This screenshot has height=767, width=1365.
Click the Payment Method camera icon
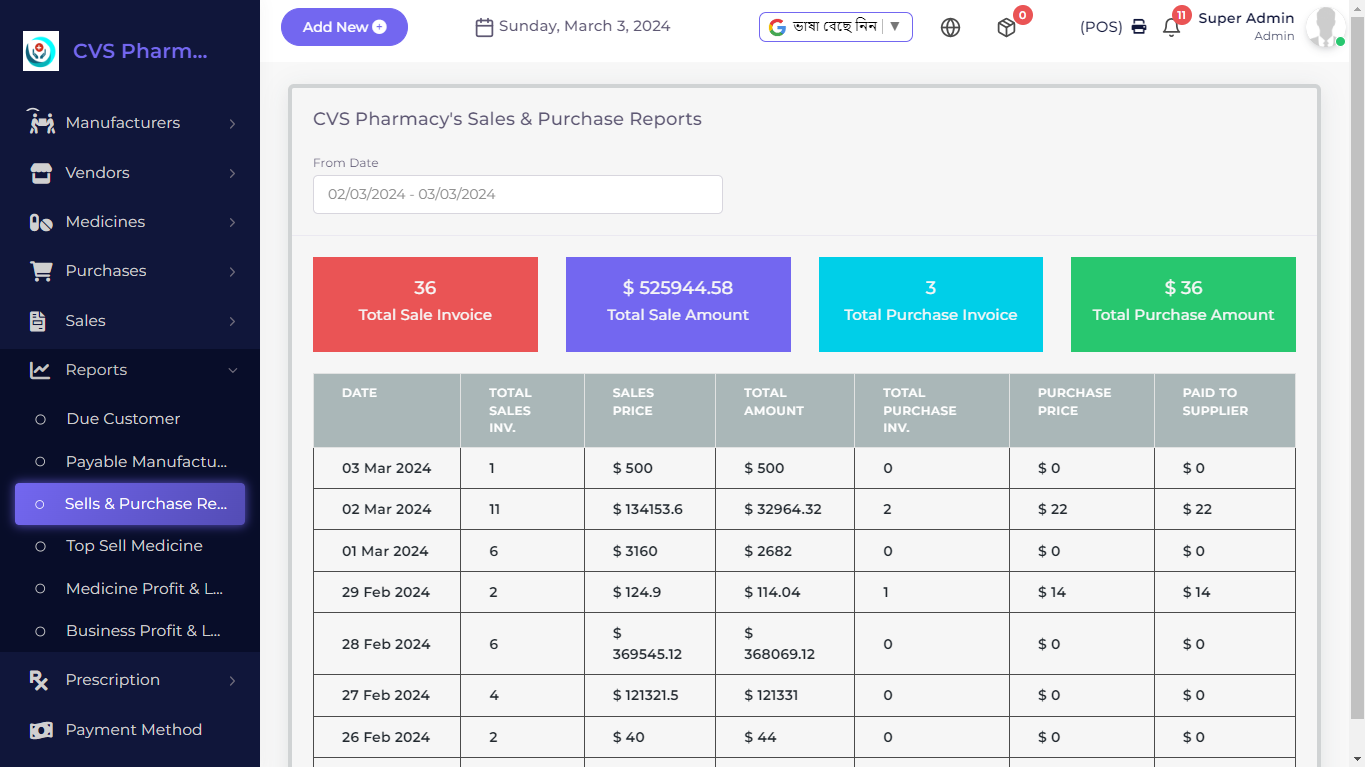pyautogui.click(x=40, y=730)
